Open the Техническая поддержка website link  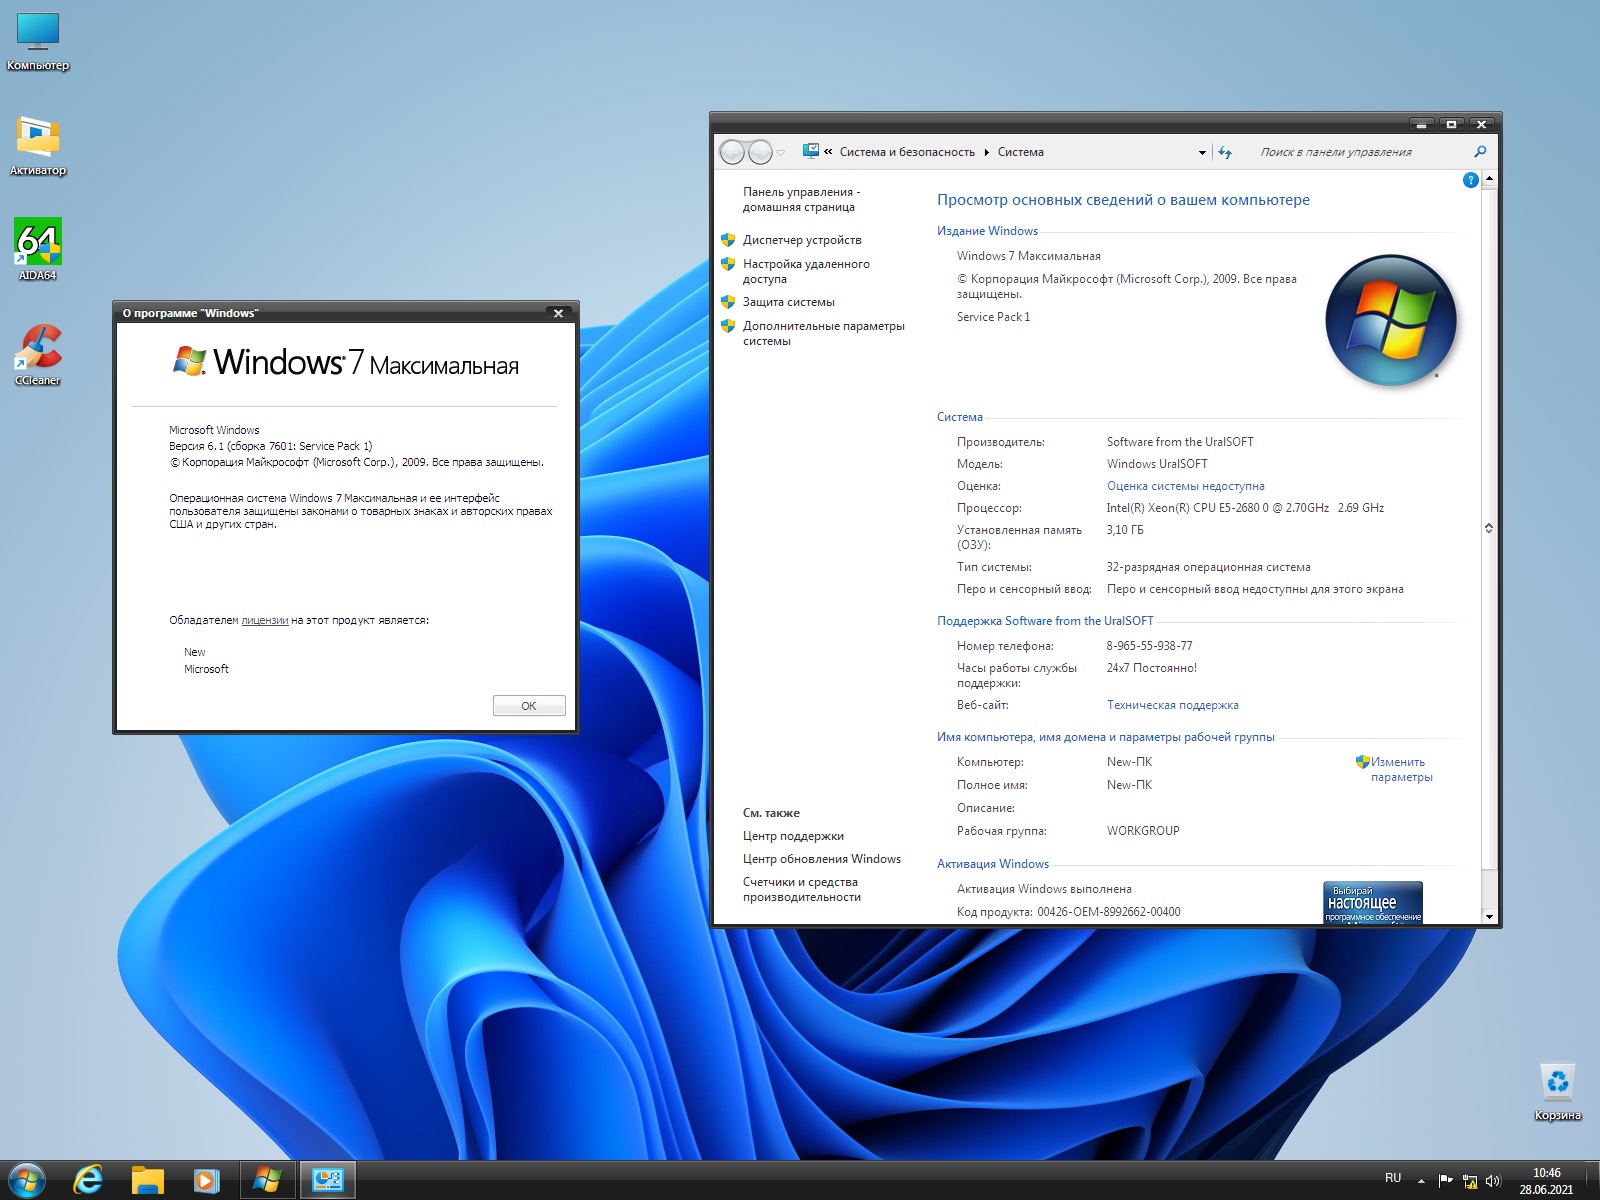(x=1172, y=705)
